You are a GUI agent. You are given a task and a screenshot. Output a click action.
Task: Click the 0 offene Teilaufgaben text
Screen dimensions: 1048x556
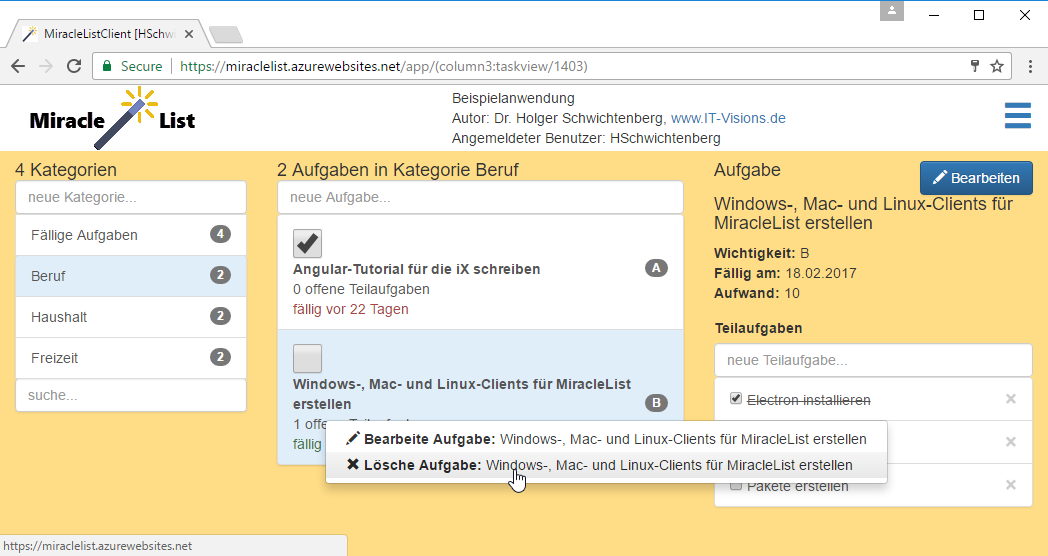pyautogui.click(x=361, y=289)
